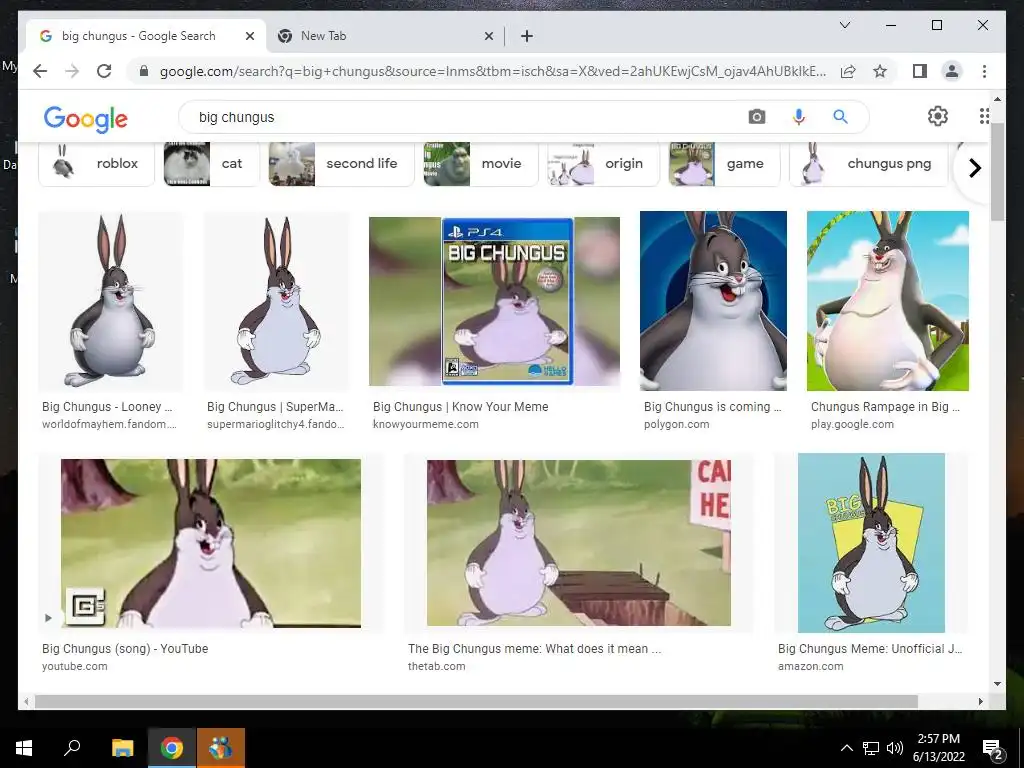Screen dimensions: 1024x768
Task: Filter results by the origin chip
Action: click(603, 164)
